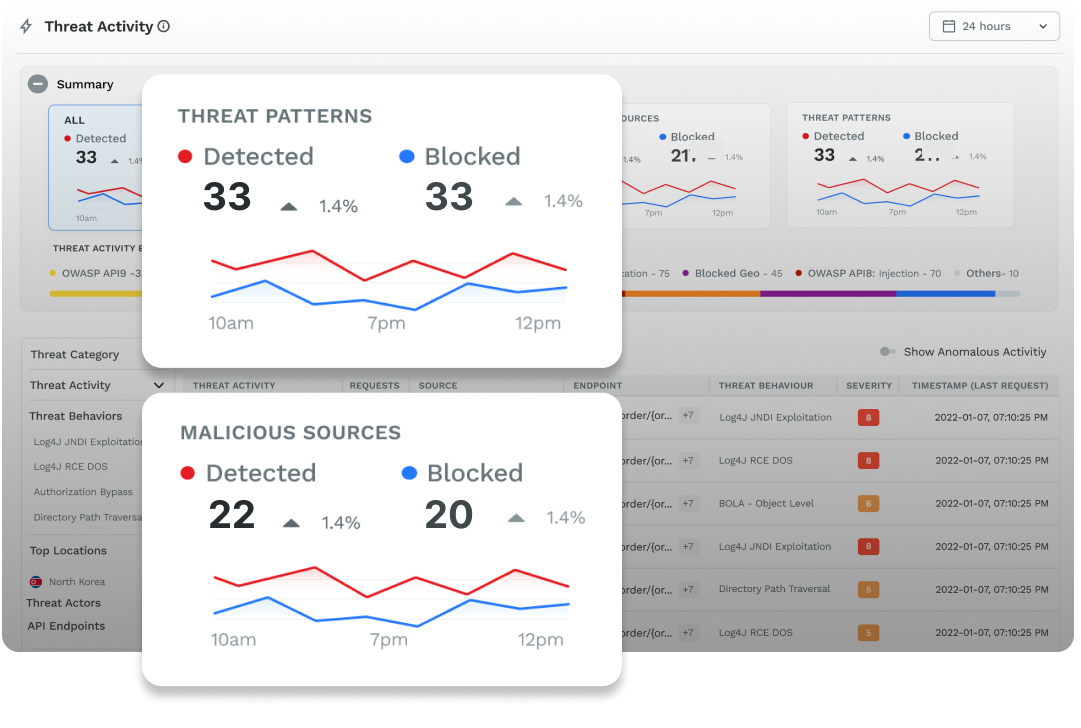
Task: Open the 24 hours time range dropdown
Action: coord(994,26)
